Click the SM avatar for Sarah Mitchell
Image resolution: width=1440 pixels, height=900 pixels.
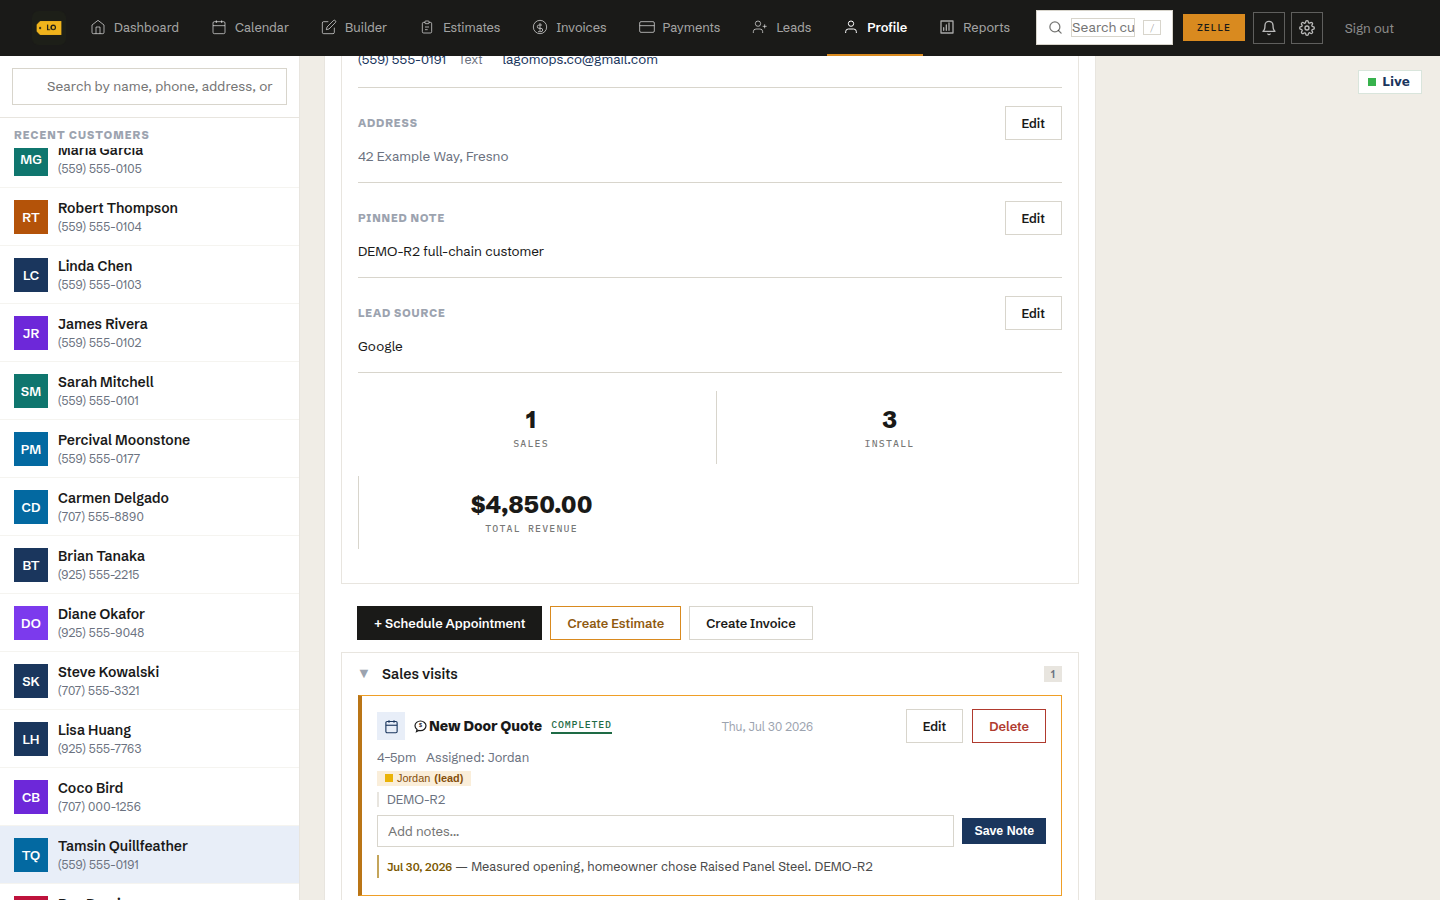click(x=31, y=391)
